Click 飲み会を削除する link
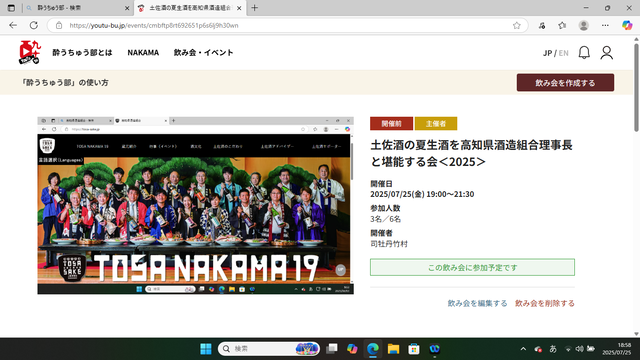Image resolution: width=640 pixels, height=360 pixels. point(544,303)
